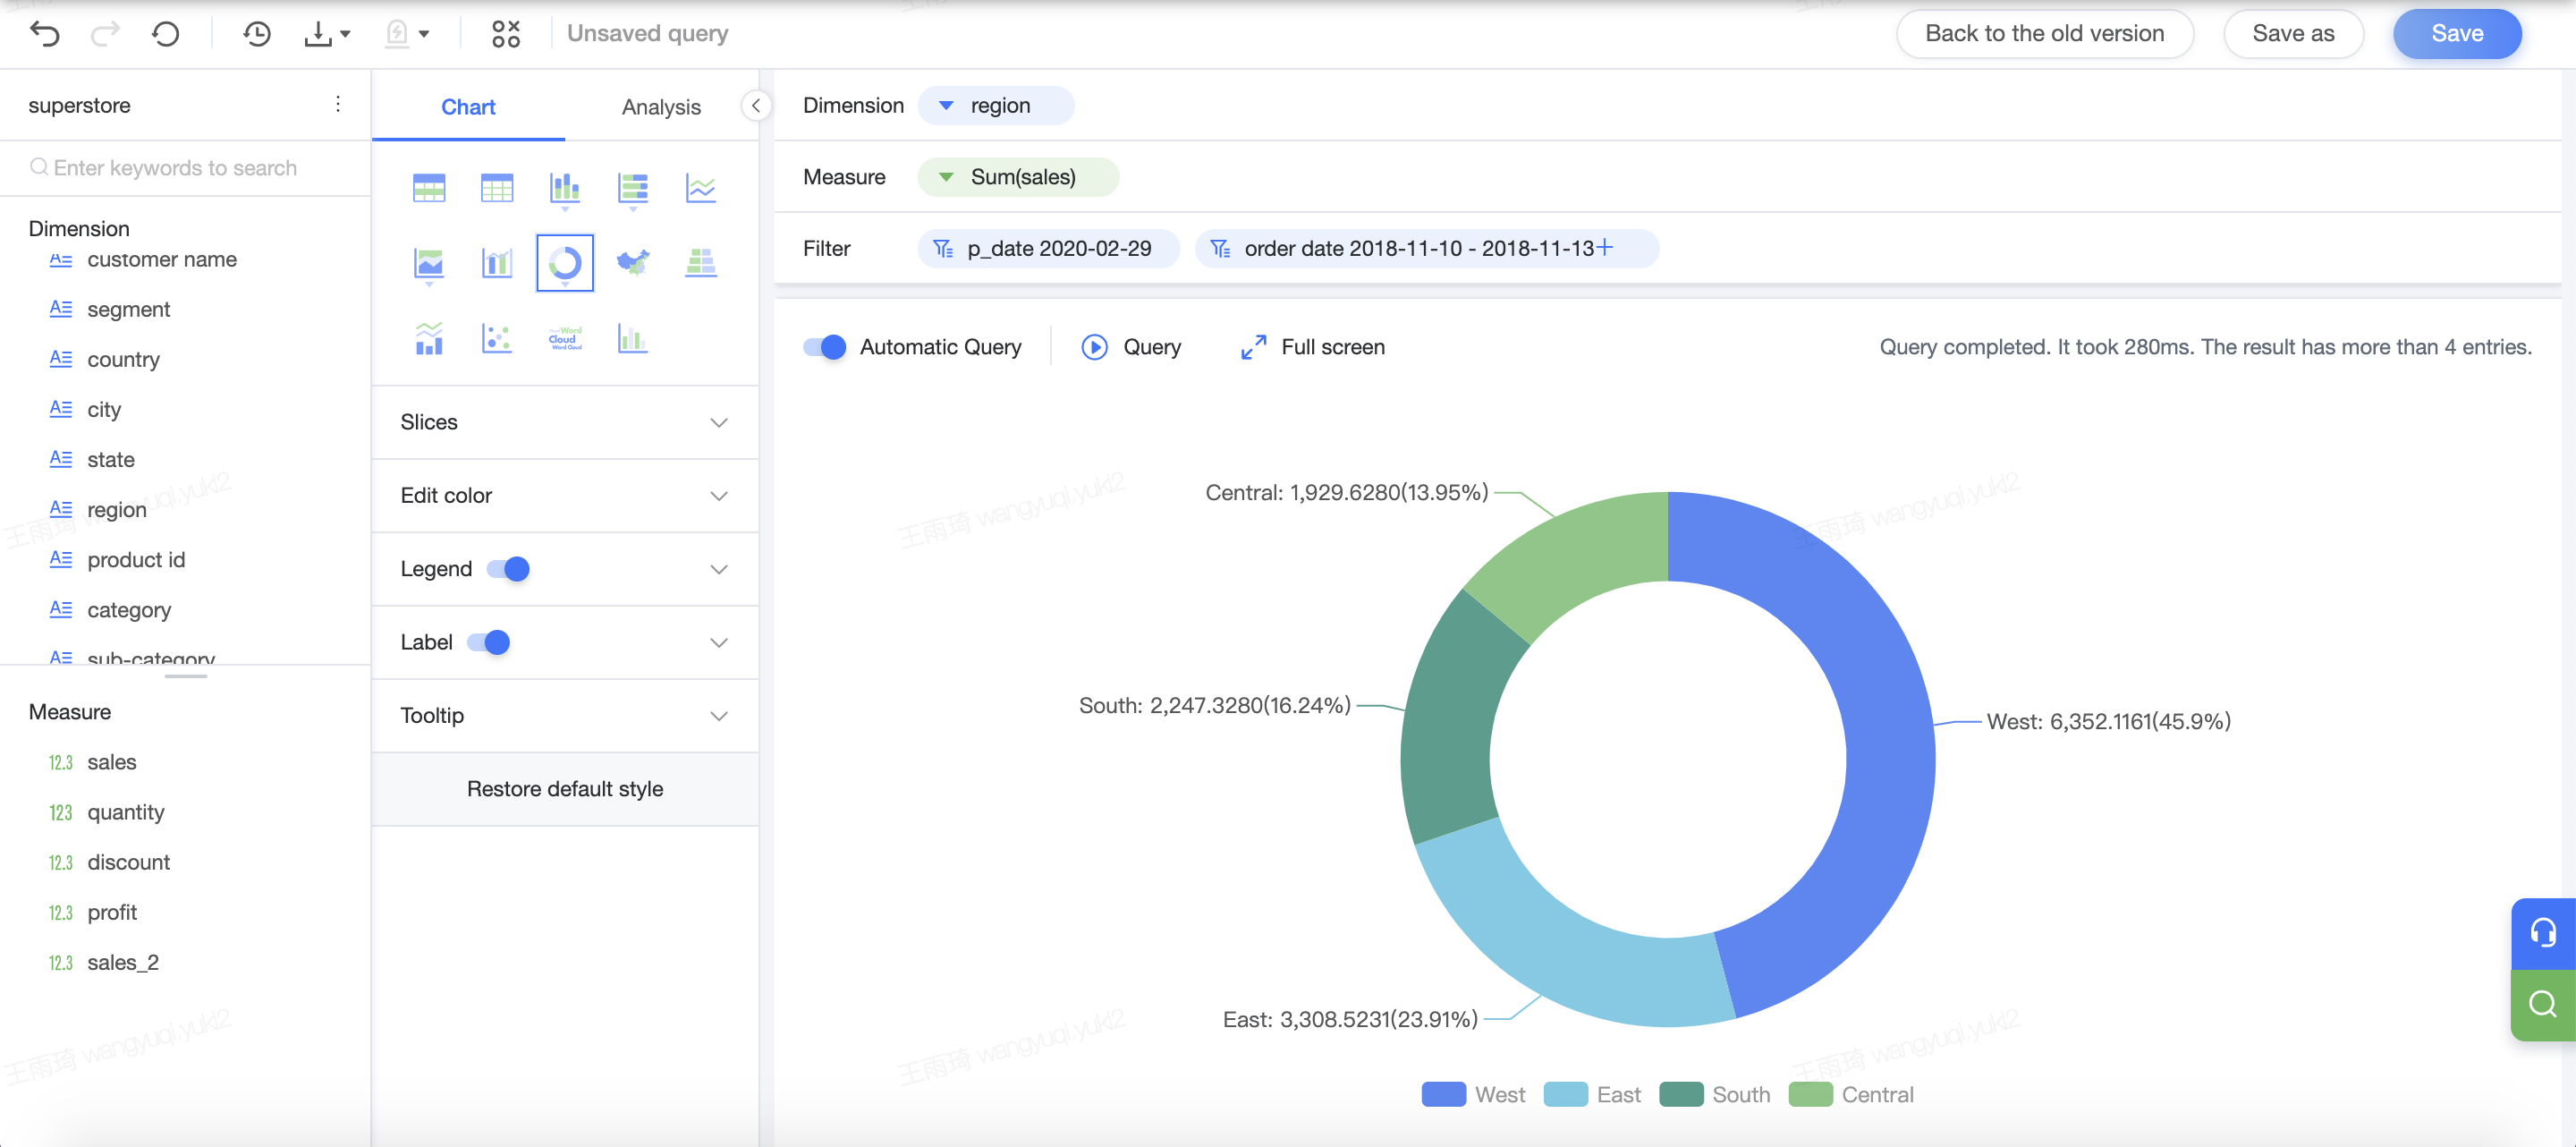This screenshot has height=1147, width=2576.
Task: Select the product id dimension field
Action: [136, 559]
